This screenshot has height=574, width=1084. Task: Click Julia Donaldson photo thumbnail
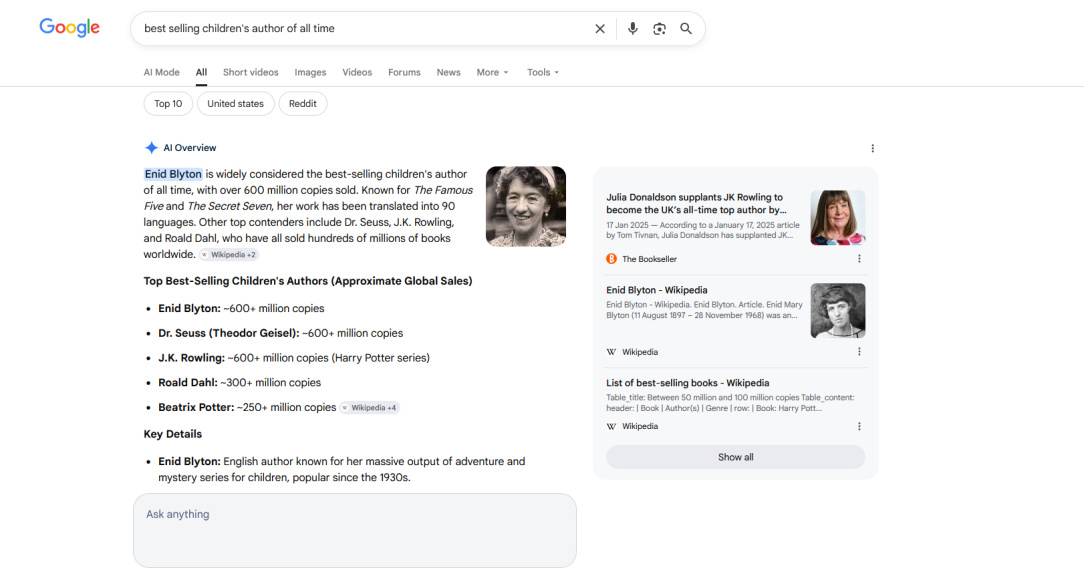coord(838,218)
